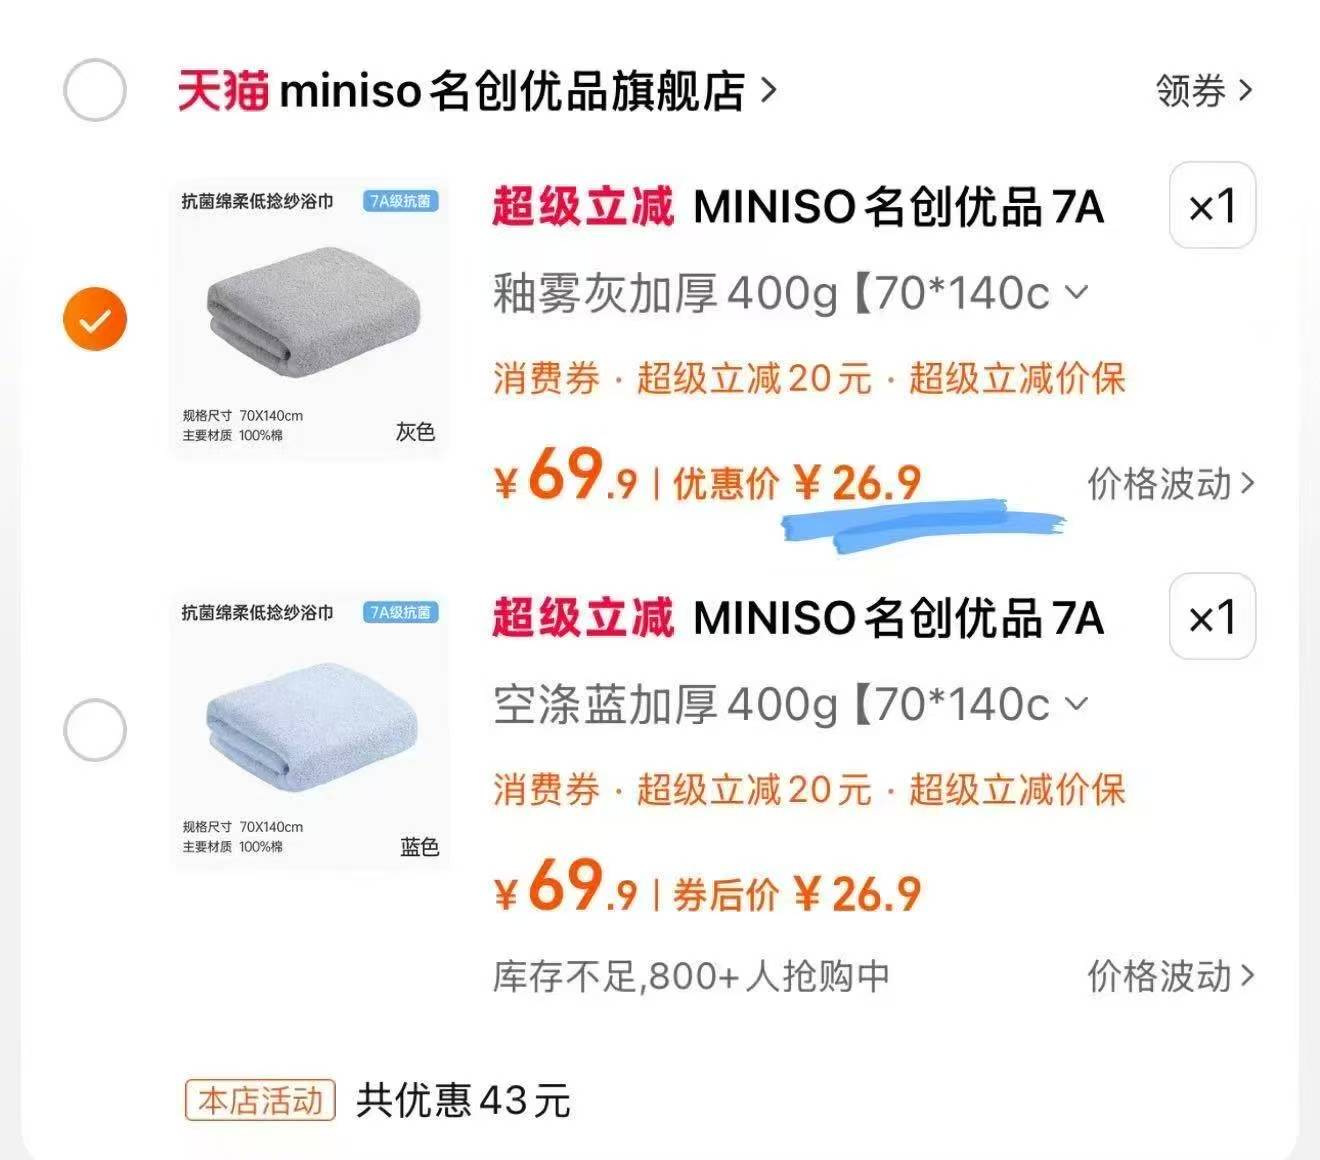Open the 天猫 Tmall logo

tap(222, 91)
